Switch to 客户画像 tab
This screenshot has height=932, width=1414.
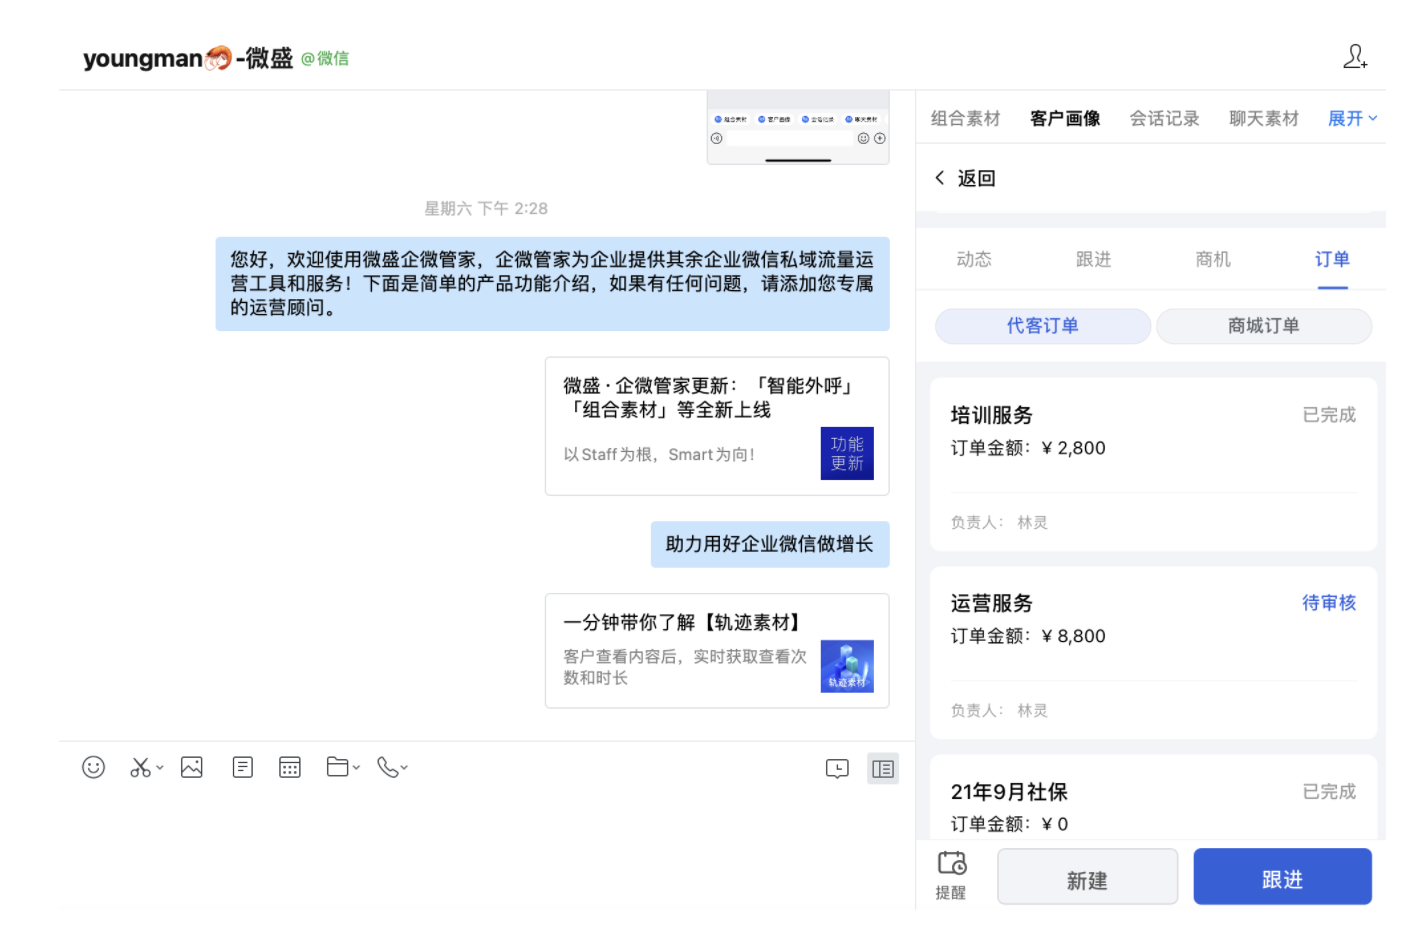[1065, 118]
